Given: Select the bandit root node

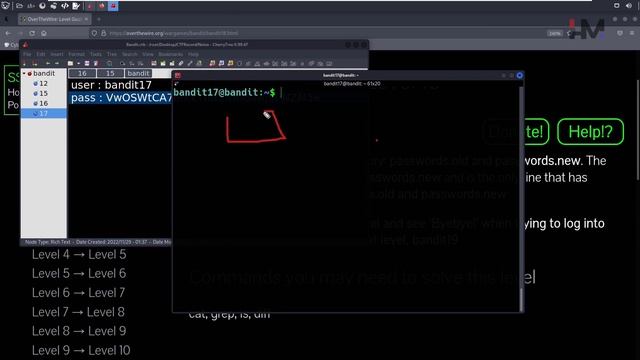Looking at the screenshot, I should [44, 73].
